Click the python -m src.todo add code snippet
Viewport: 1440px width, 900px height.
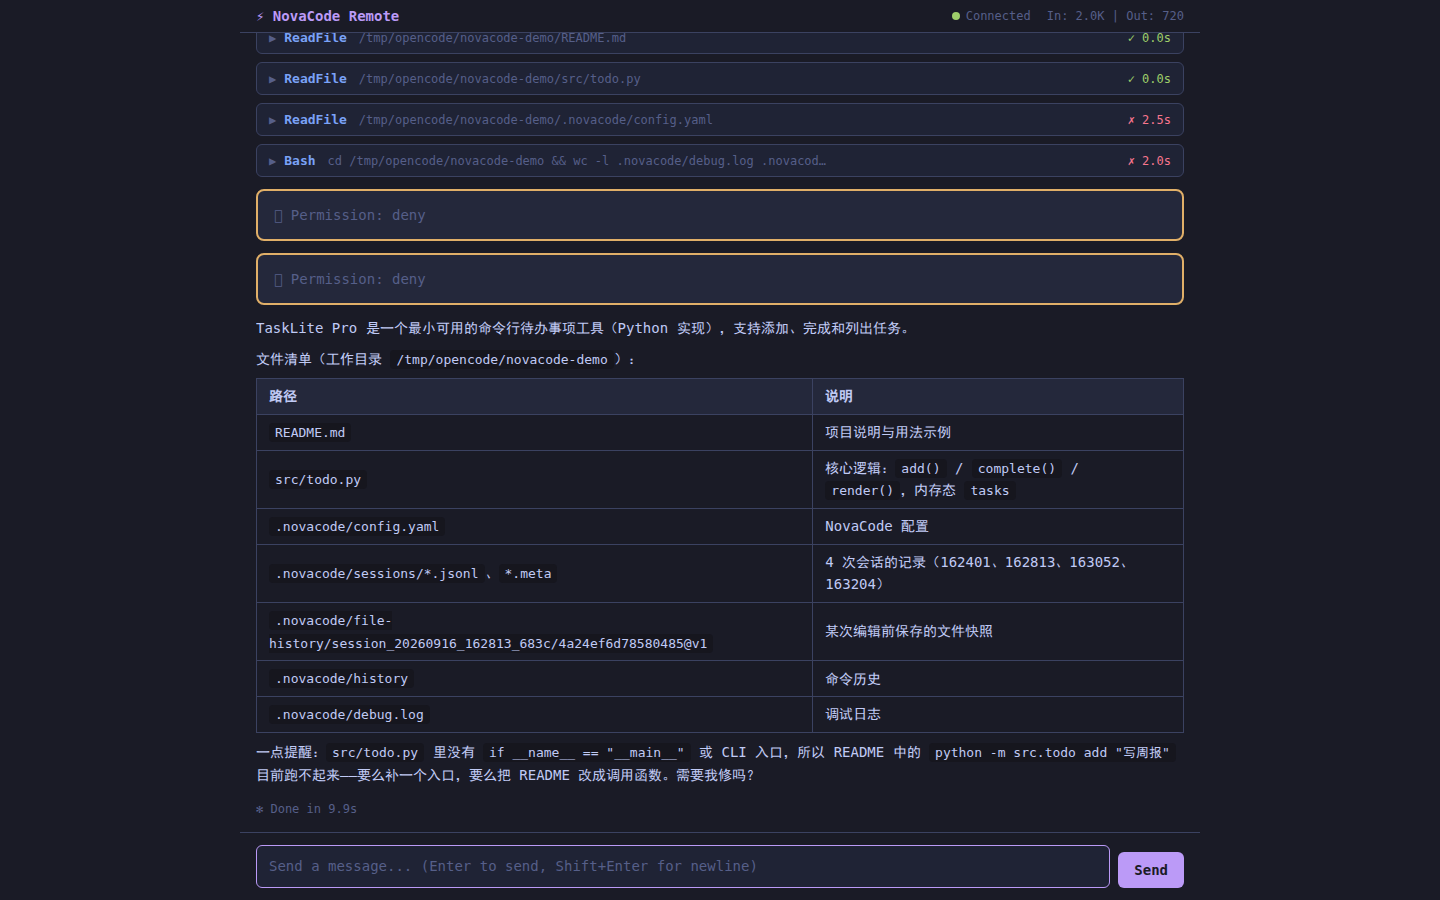click(x=1052, y=753)
